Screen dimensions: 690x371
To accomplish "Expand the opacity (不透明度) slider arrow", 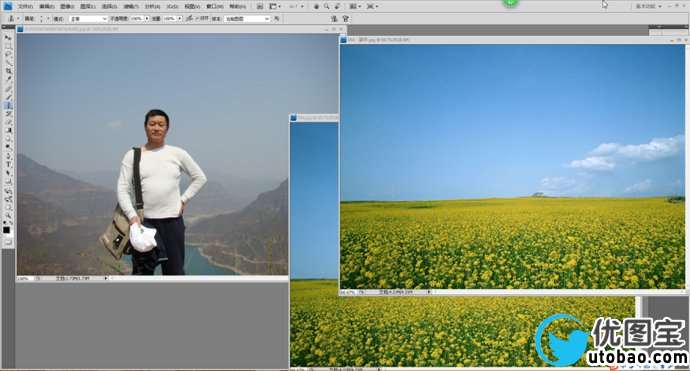I will pyautogui.click(x=147, y=19).
